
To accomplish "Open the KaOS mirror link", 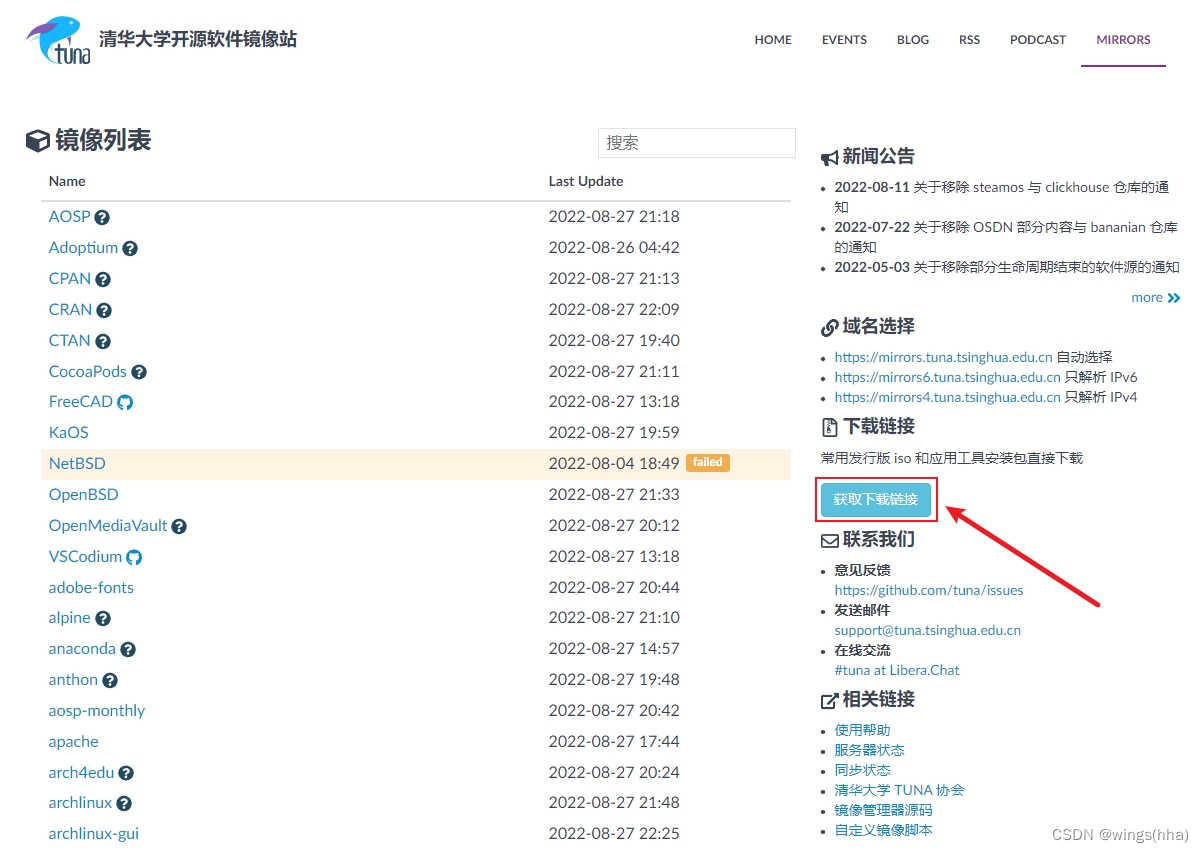I will click(69, 433).
